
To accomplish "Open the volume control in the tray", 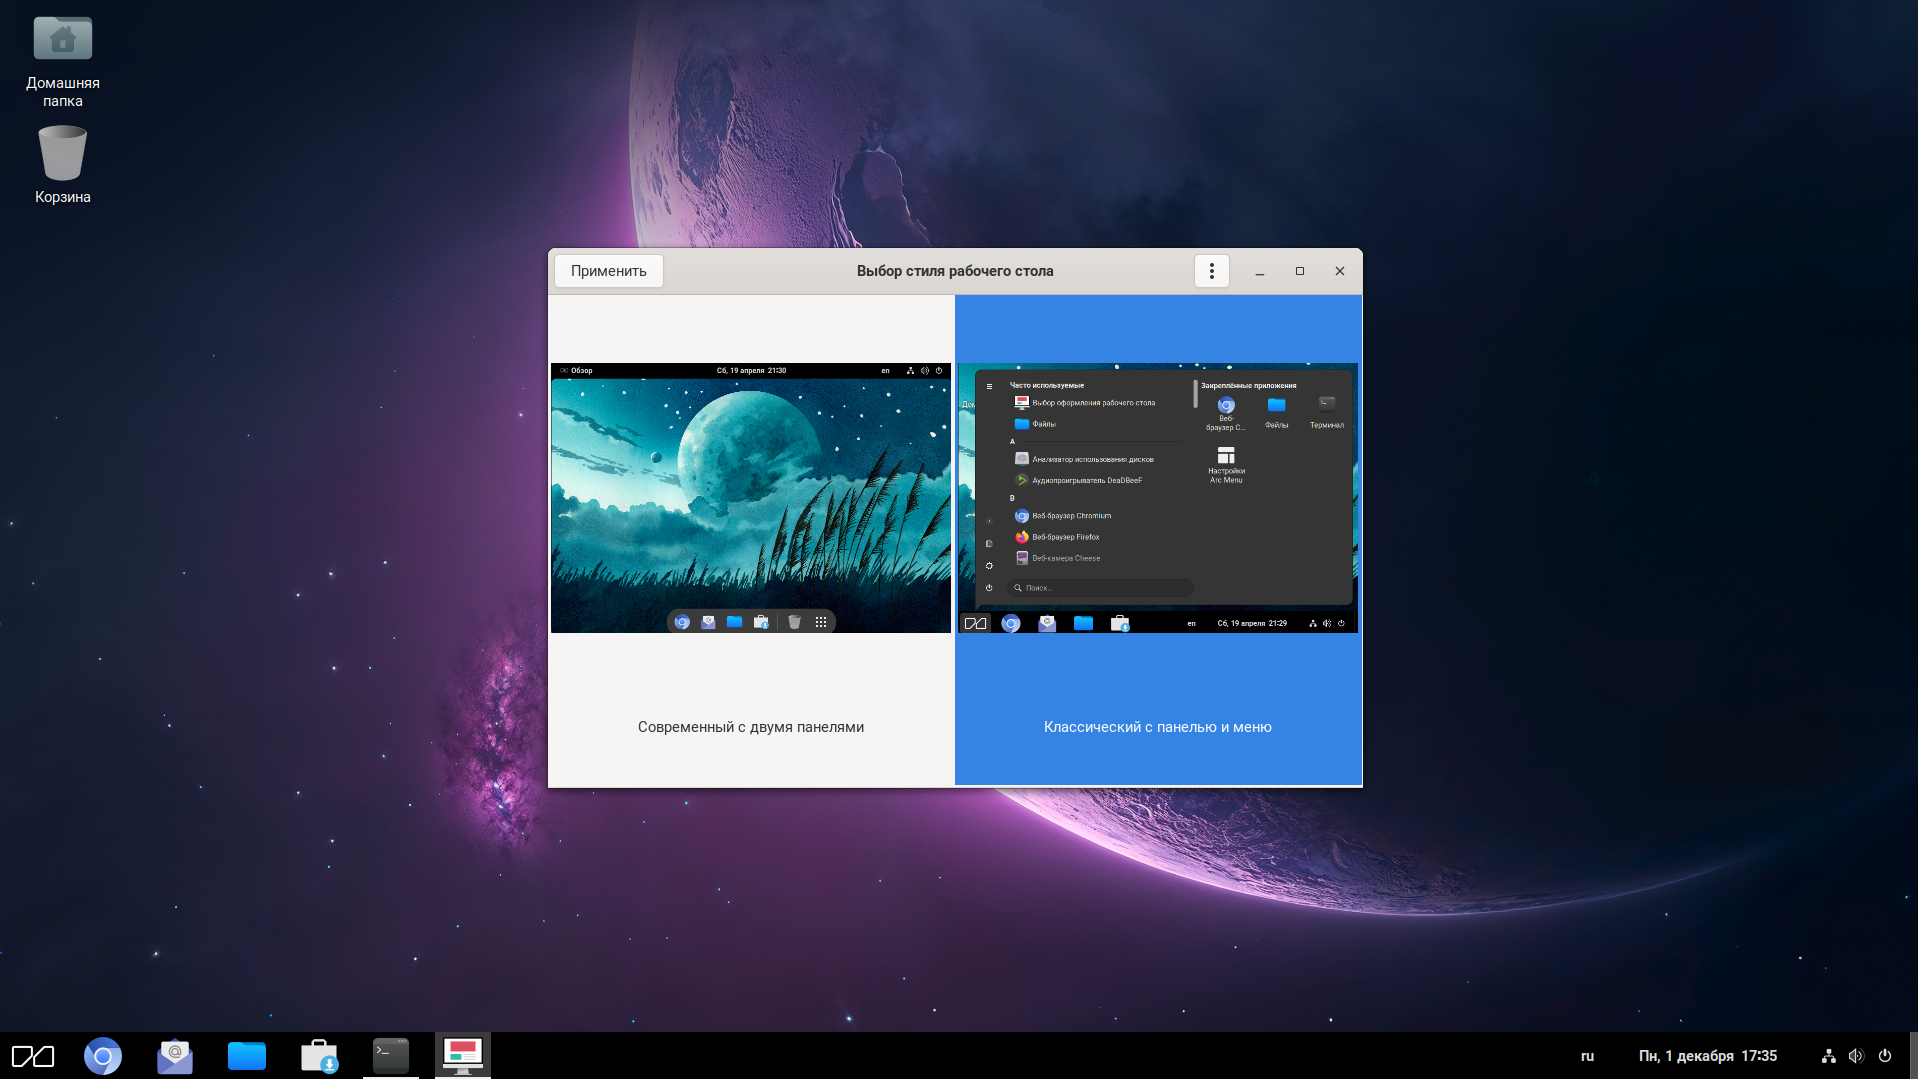I will [1856, 1056].
